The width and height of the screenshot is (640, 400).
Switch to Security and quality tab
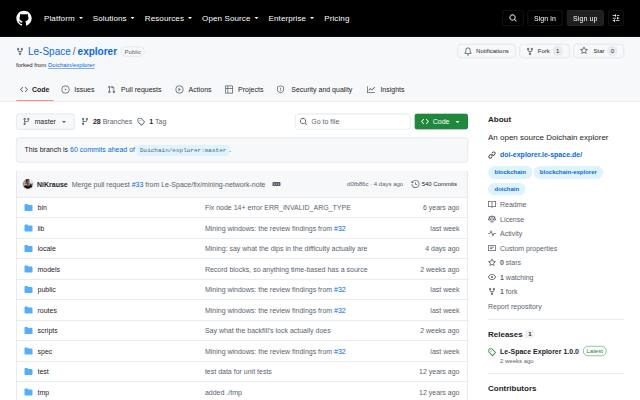[314, 89]
